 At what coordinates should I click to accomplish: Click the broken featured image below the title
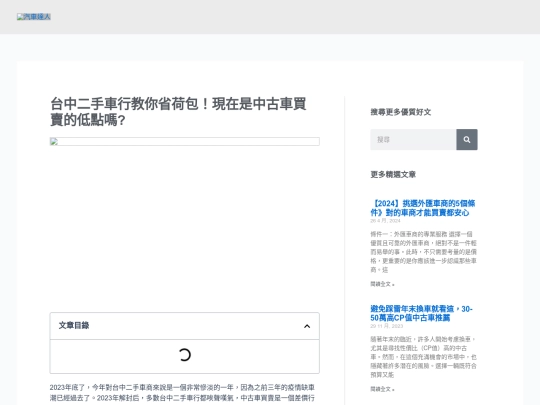(185, 142)
